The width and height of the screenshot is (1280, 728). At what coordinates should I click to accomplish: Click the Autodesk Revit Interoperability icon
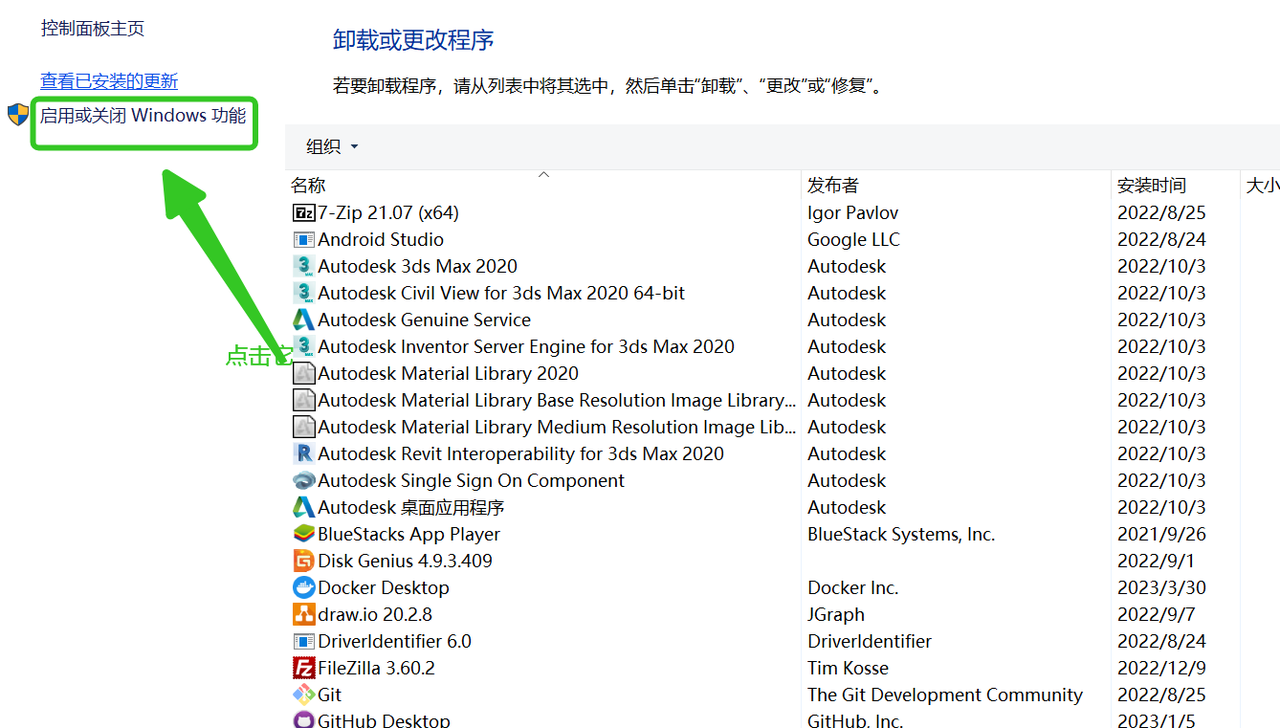(304, 454)
